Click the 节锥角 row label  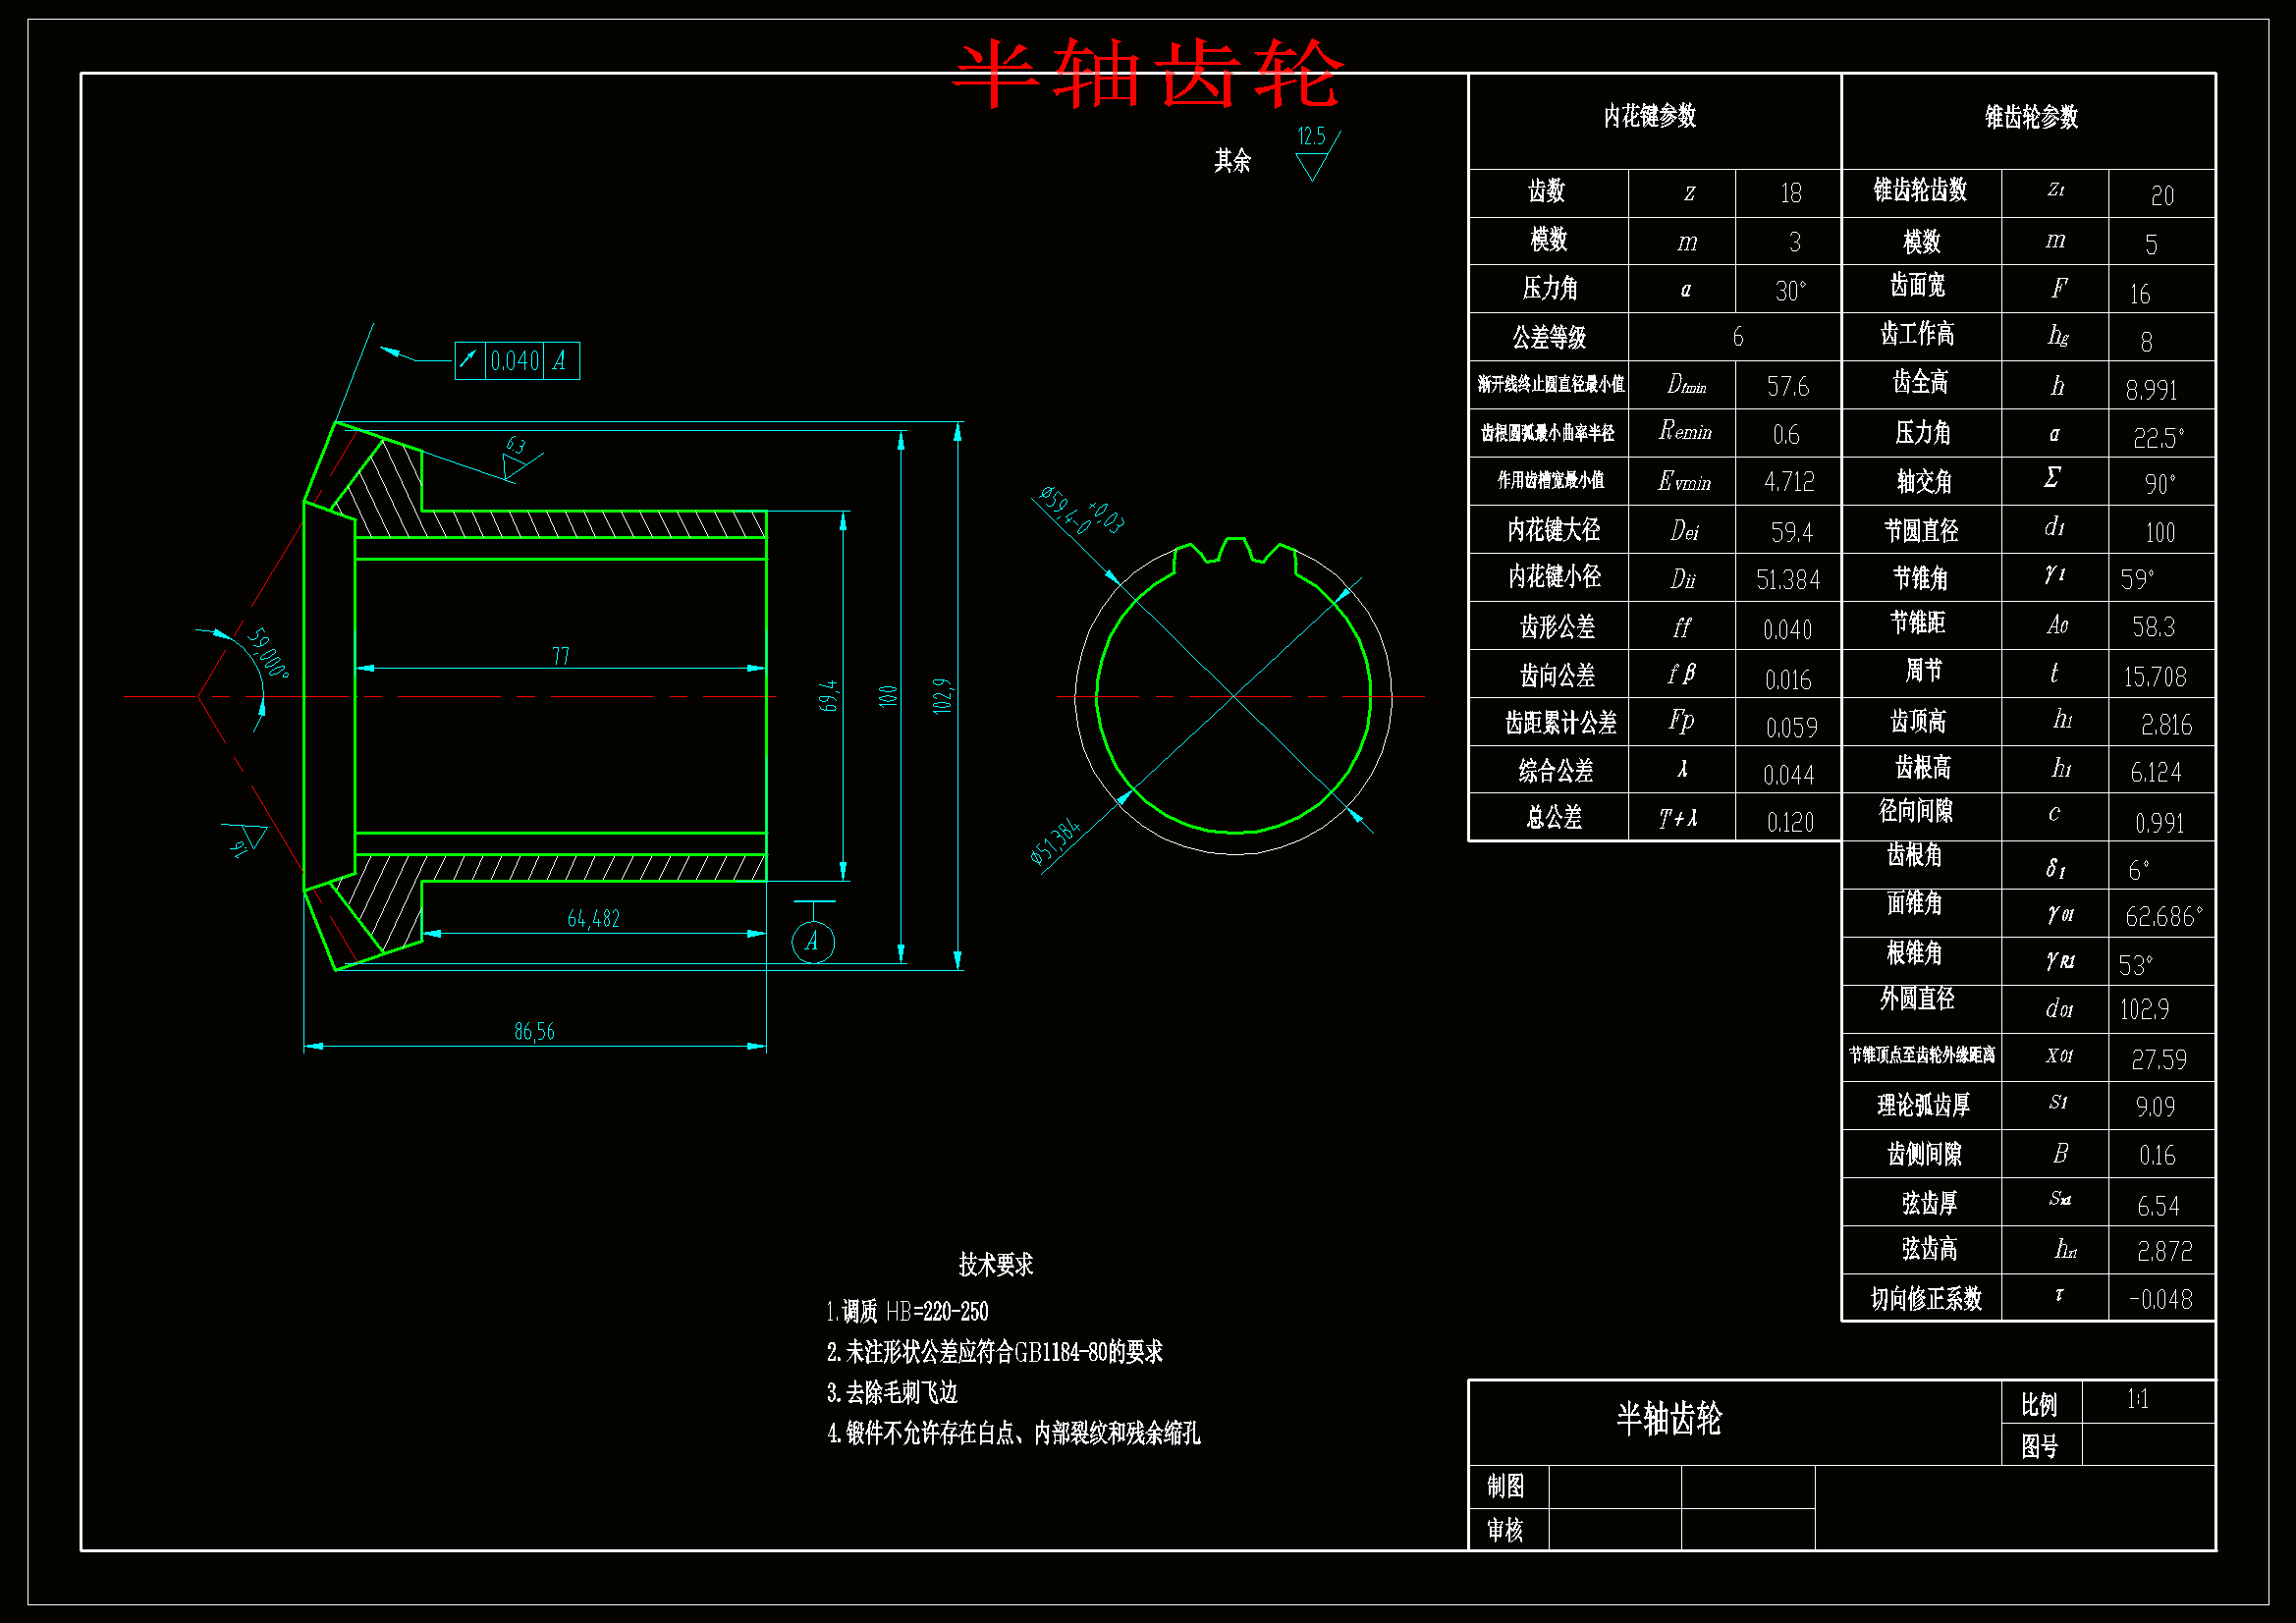[x=1920, y=578]
